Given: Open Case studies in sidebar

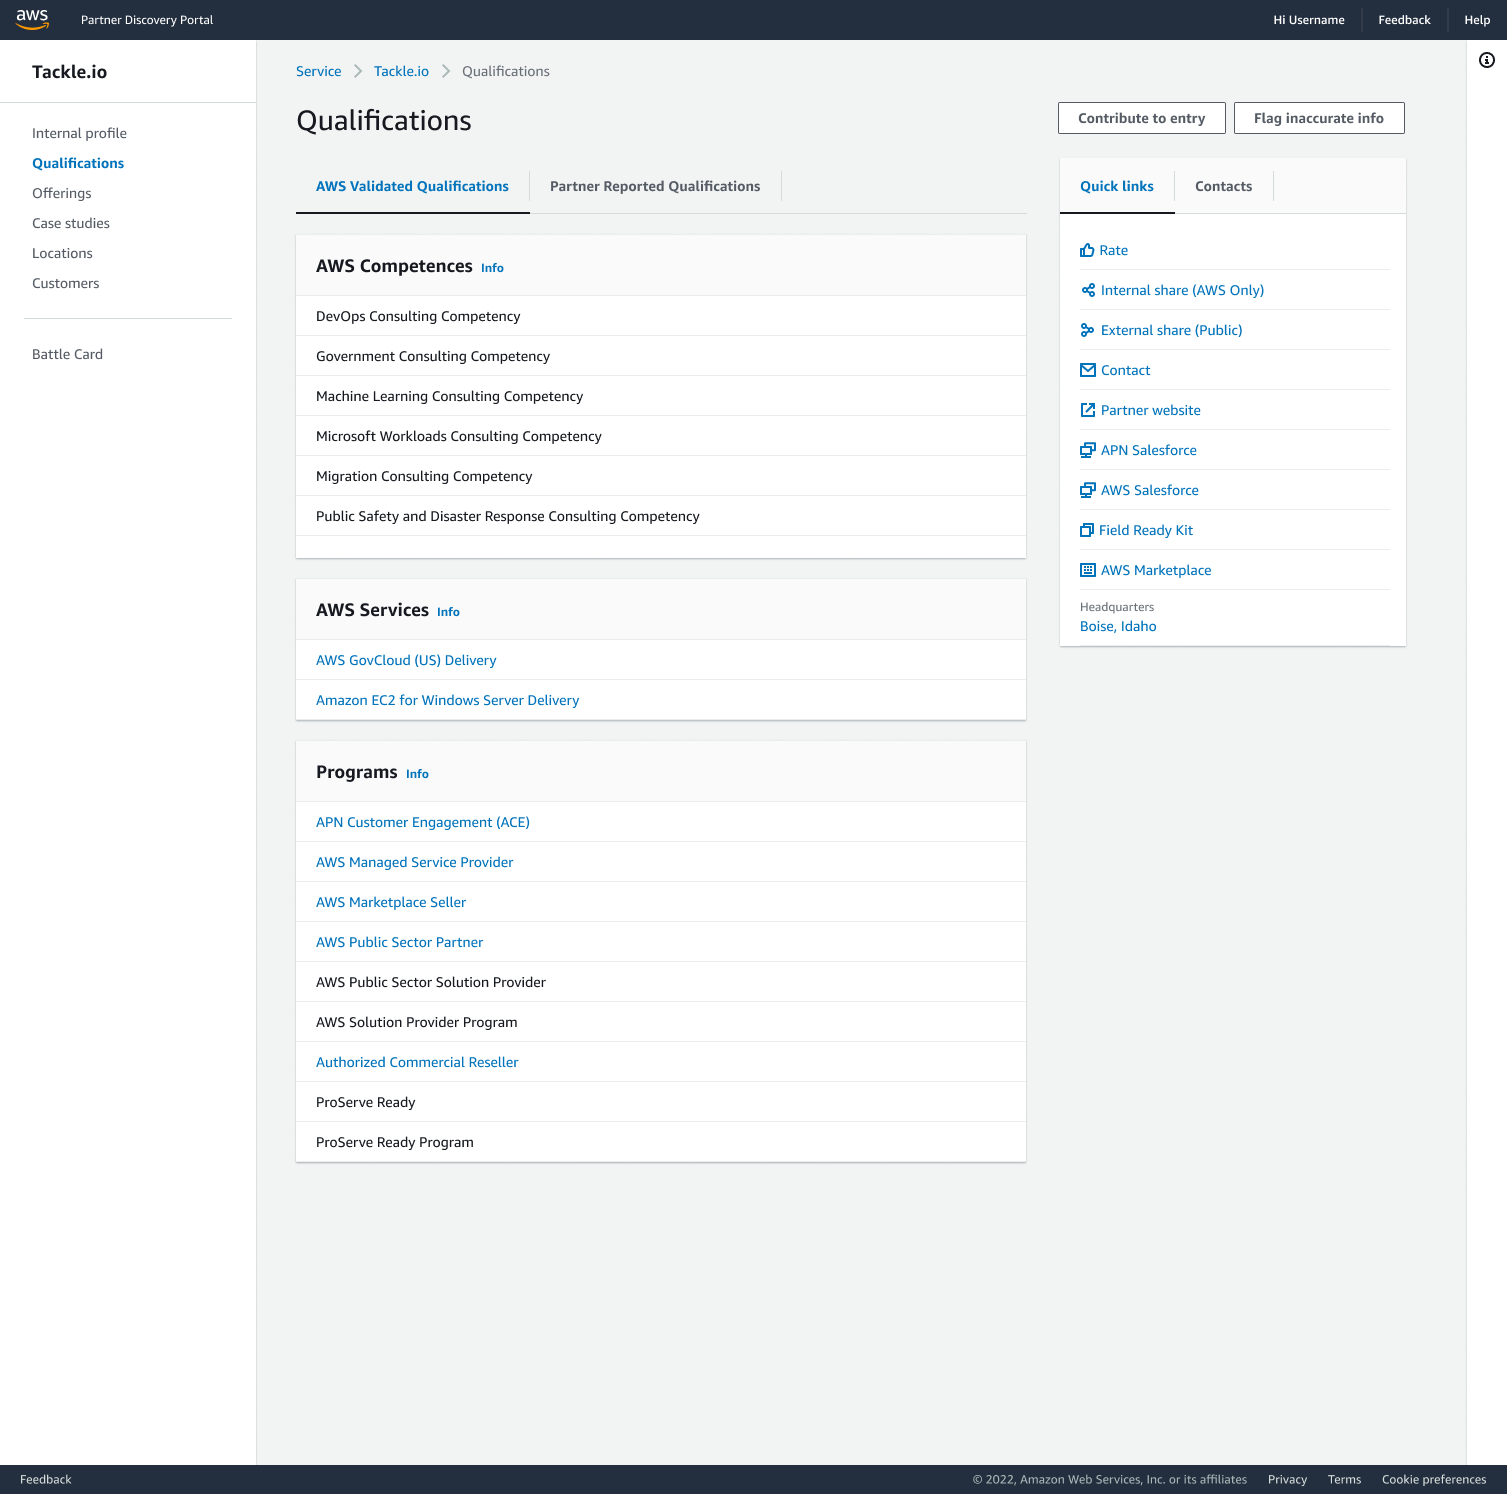Looking at the screenshot, I should [71, 223].
